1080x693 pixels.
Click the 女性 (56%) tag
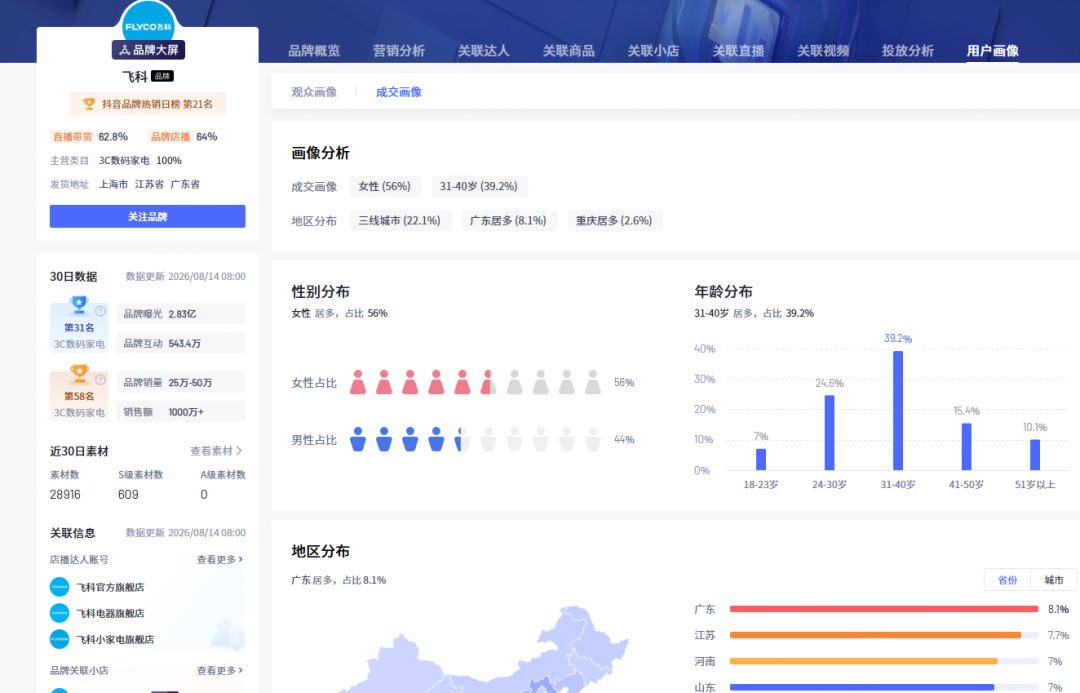(384, 186)
